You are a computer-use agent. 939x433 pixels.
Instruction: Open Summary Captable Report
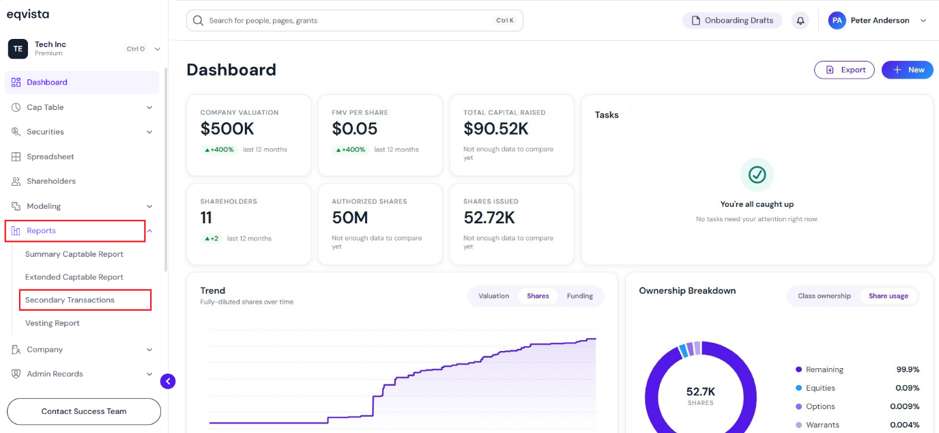74,254
